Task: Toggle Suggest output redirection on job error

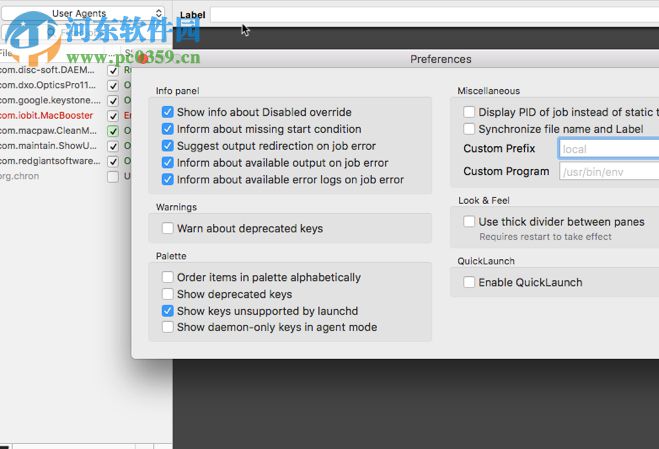Action: pos(167,145)
